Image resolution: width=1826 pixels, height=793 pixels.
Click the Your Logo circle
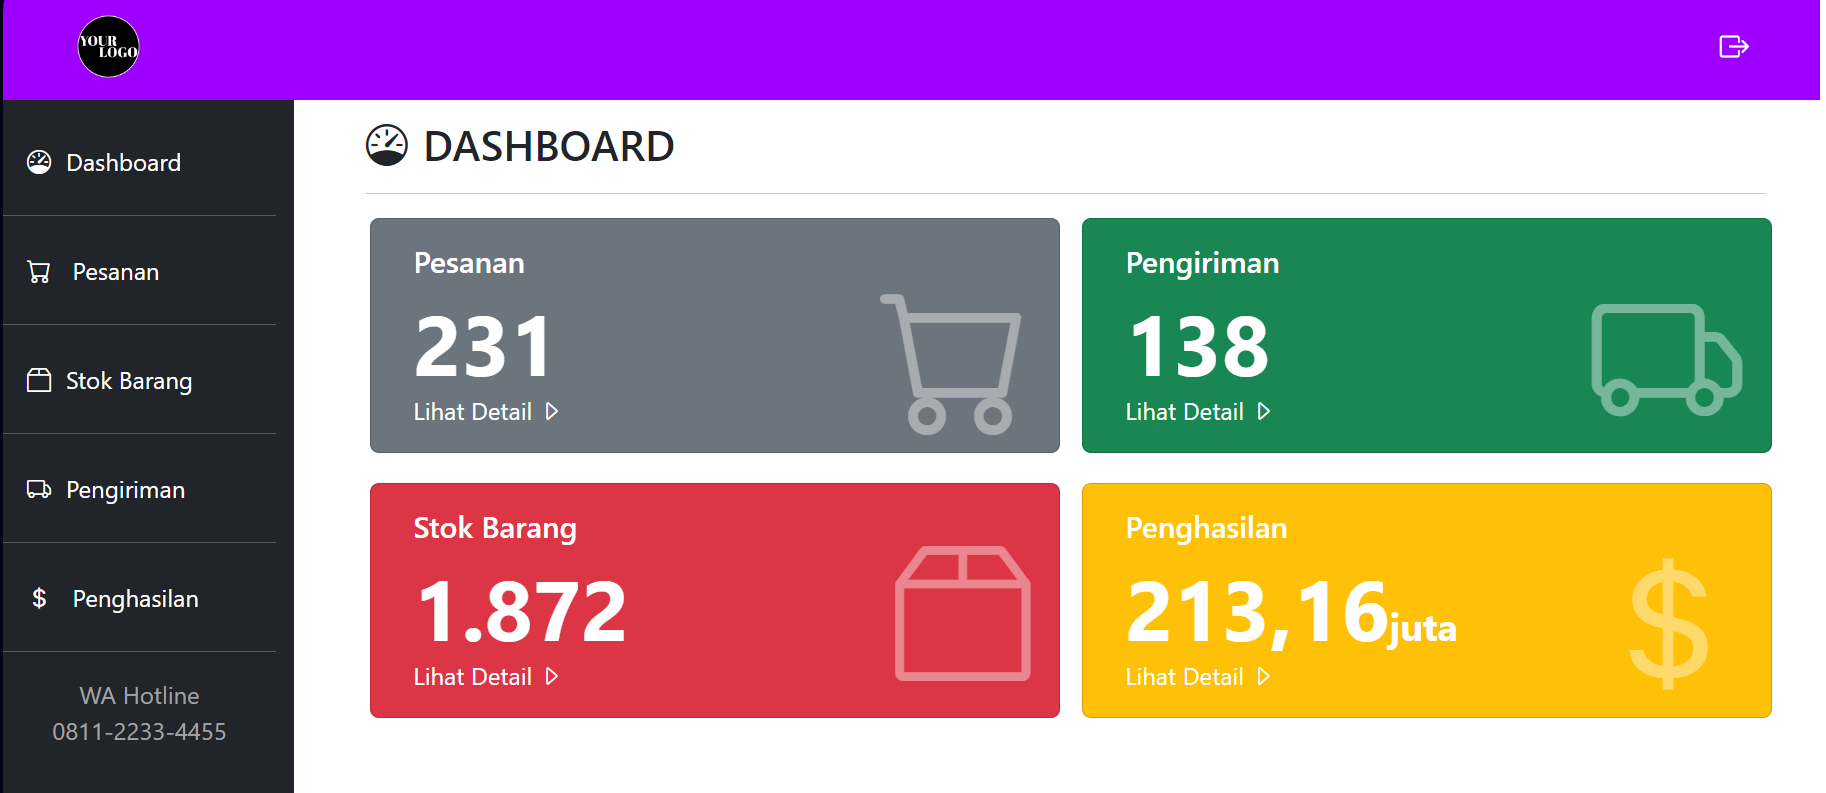[108, 47]
